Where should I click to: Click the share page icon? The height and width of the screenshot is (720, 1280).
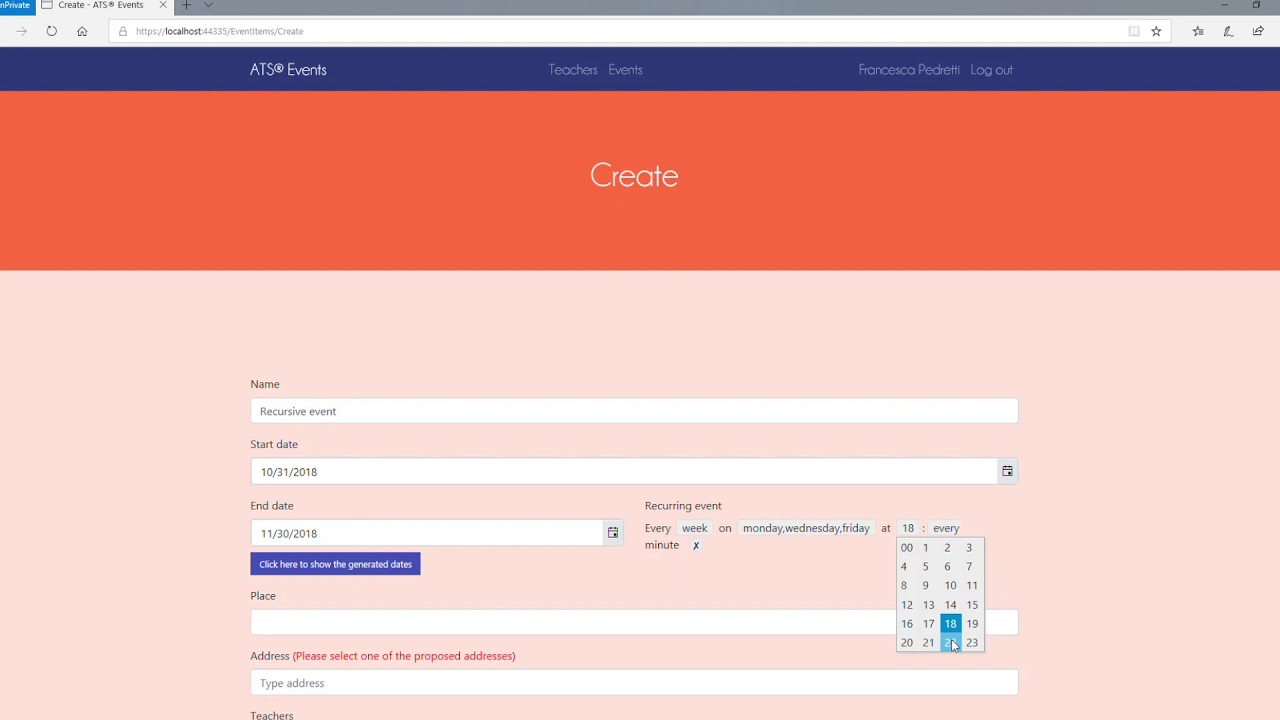pos(1258,31)
